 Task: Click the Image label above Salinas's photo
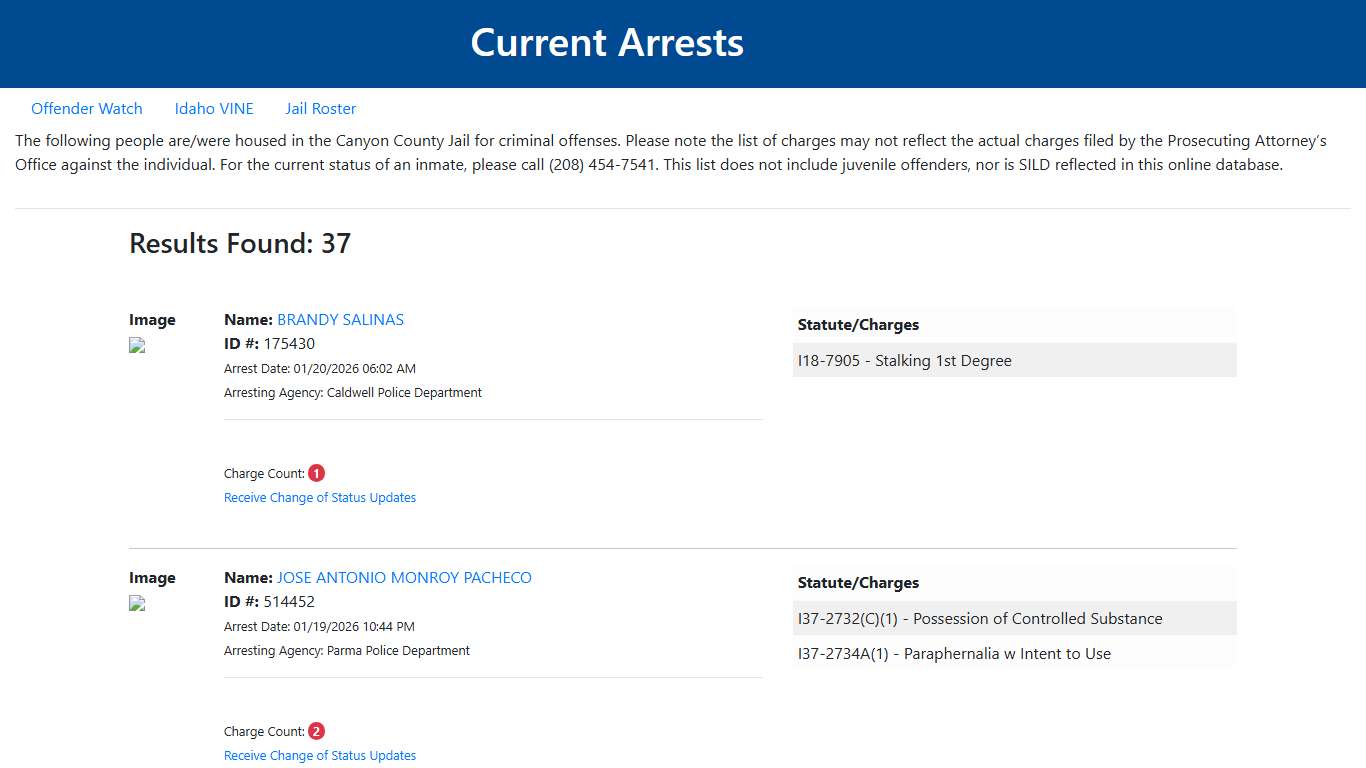point(152,319)
